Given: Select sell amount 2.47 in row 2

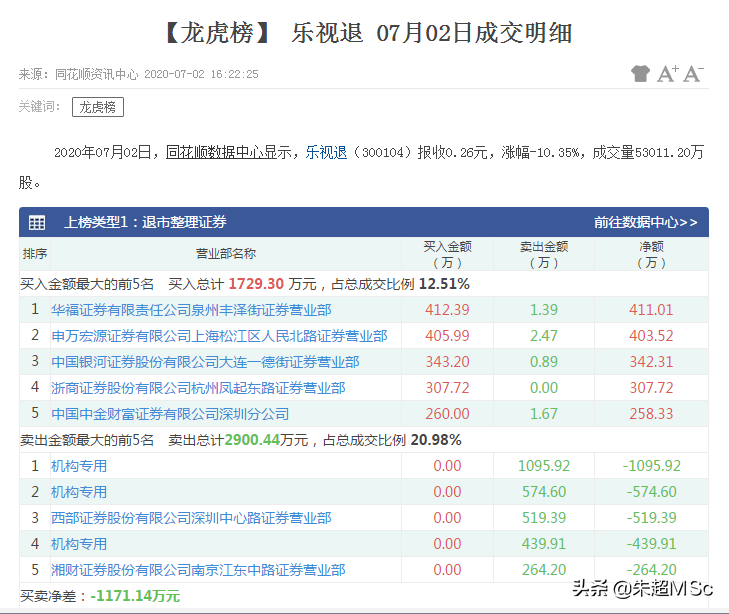Looking at the screenshot, I should pyautogui.click(x=544, y=336).
